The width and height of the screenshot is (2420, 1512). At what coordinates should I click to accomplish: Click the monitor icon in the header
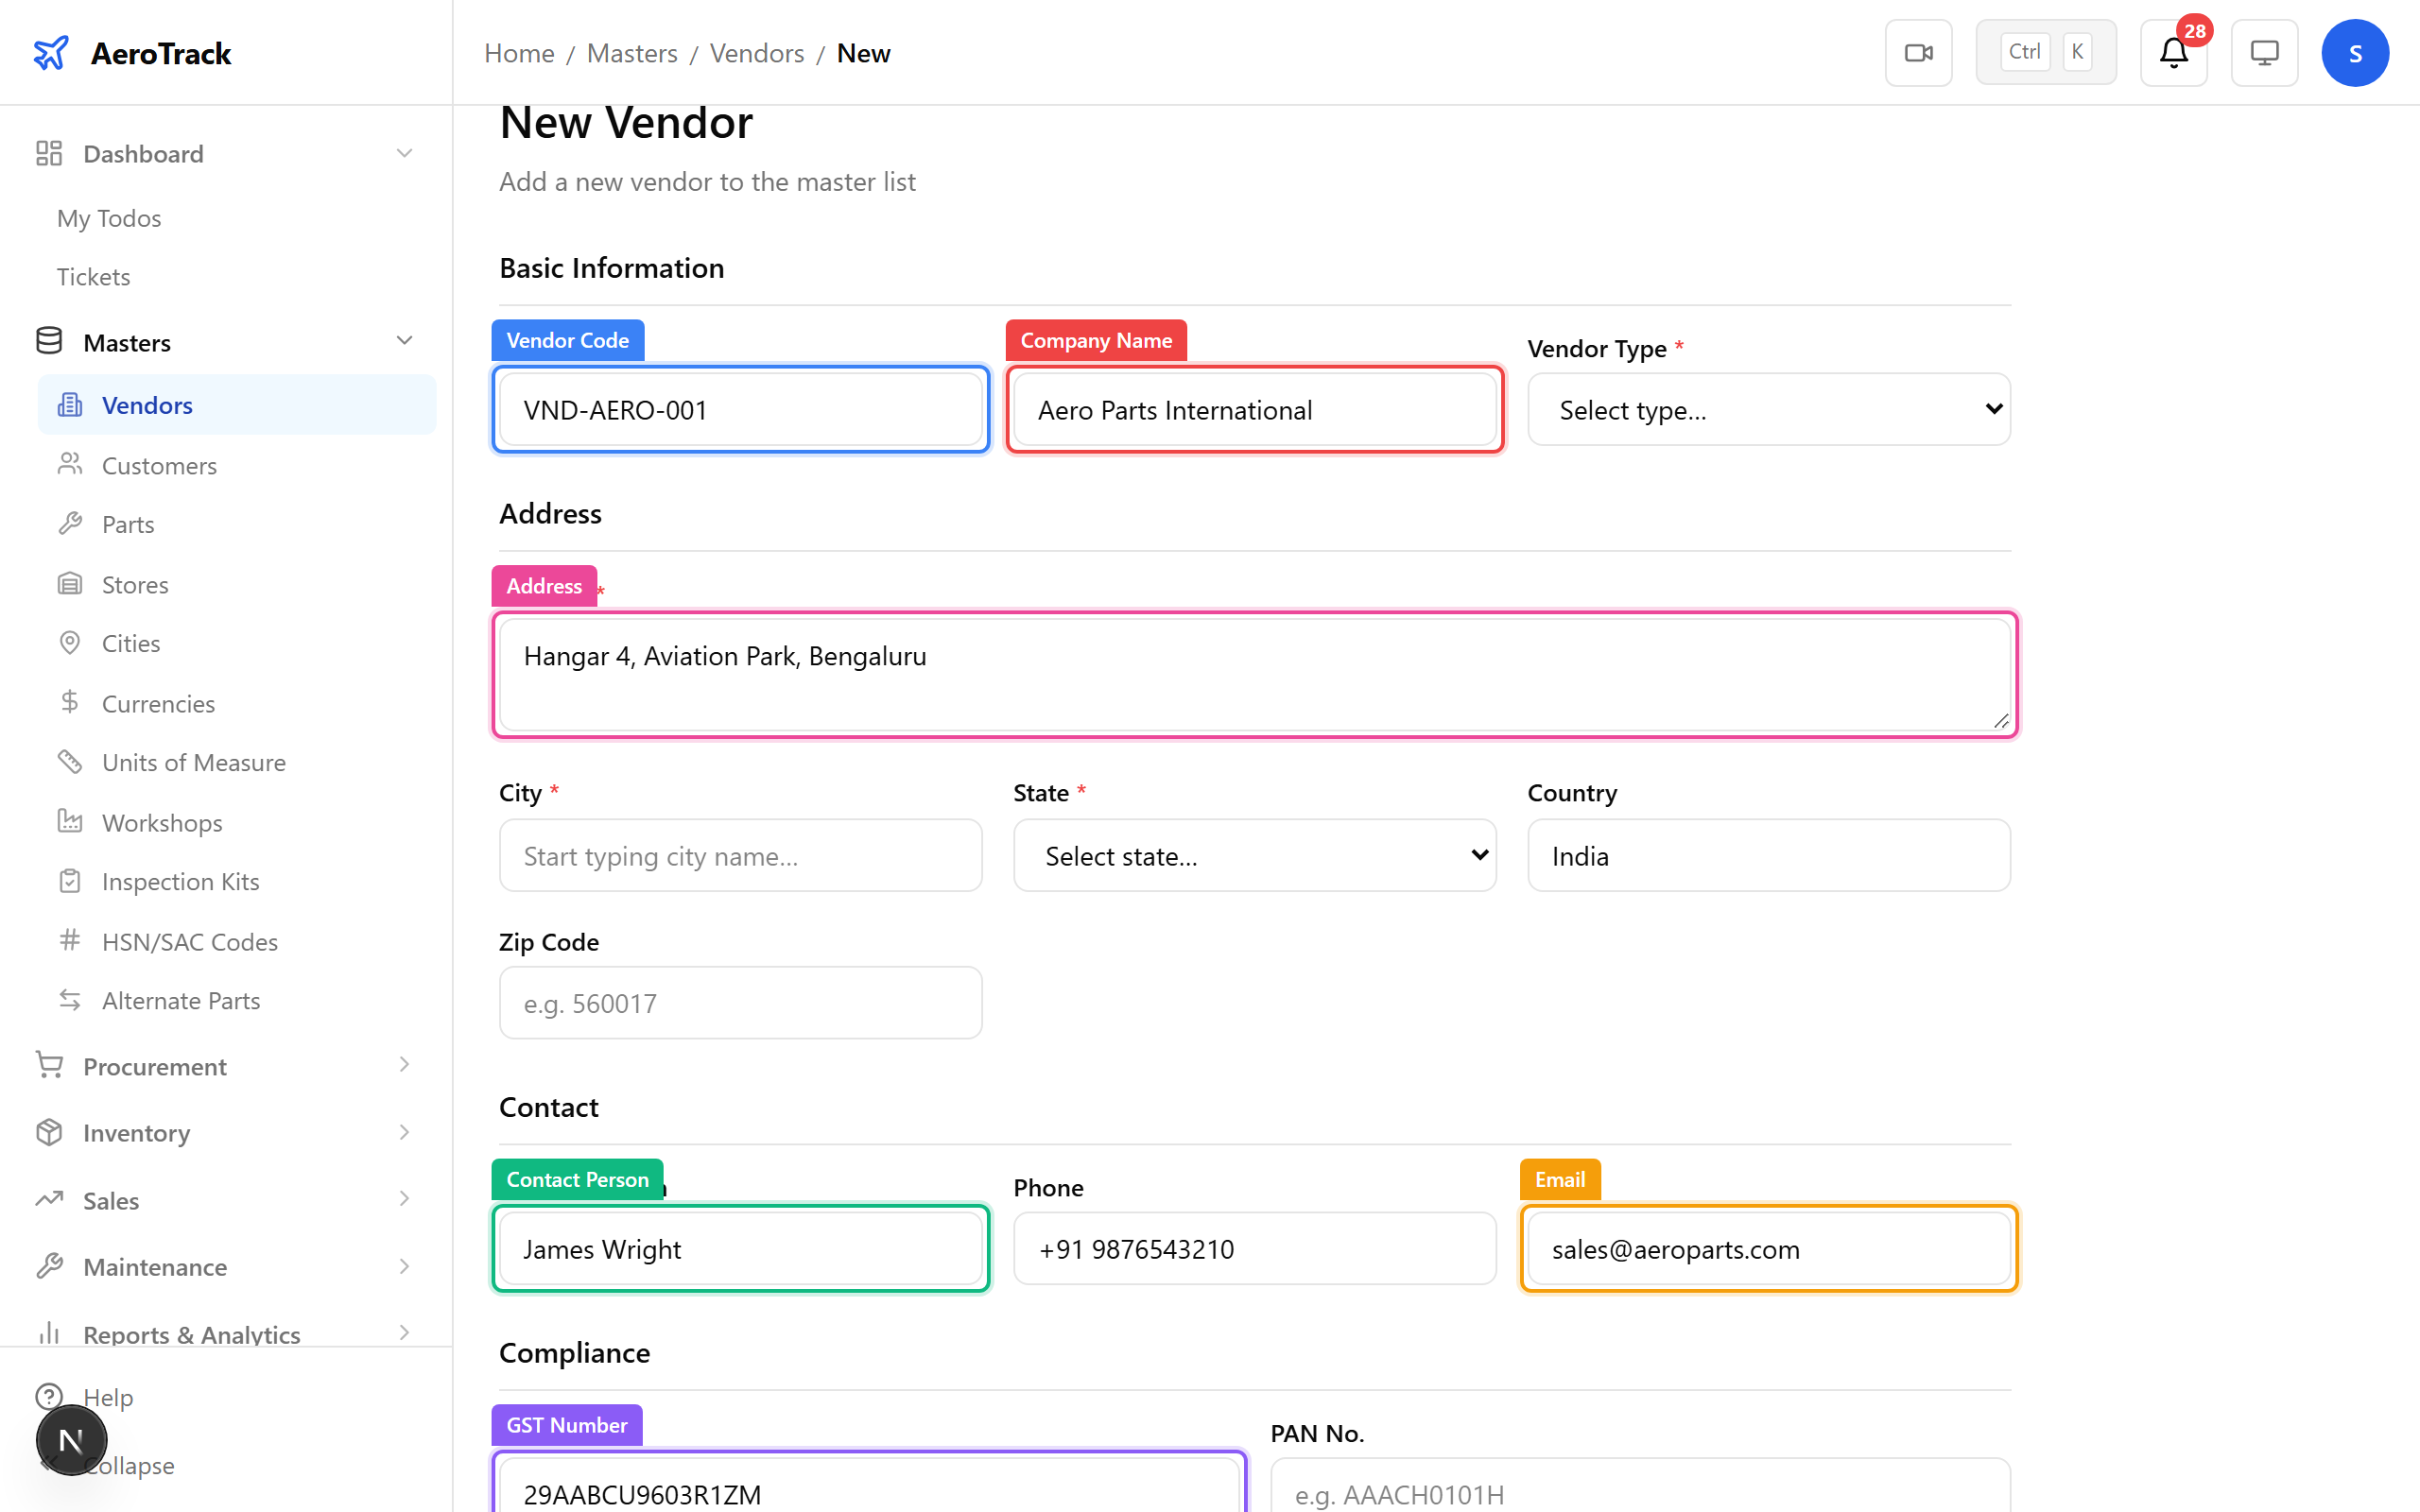click(x=2263, y=52)
